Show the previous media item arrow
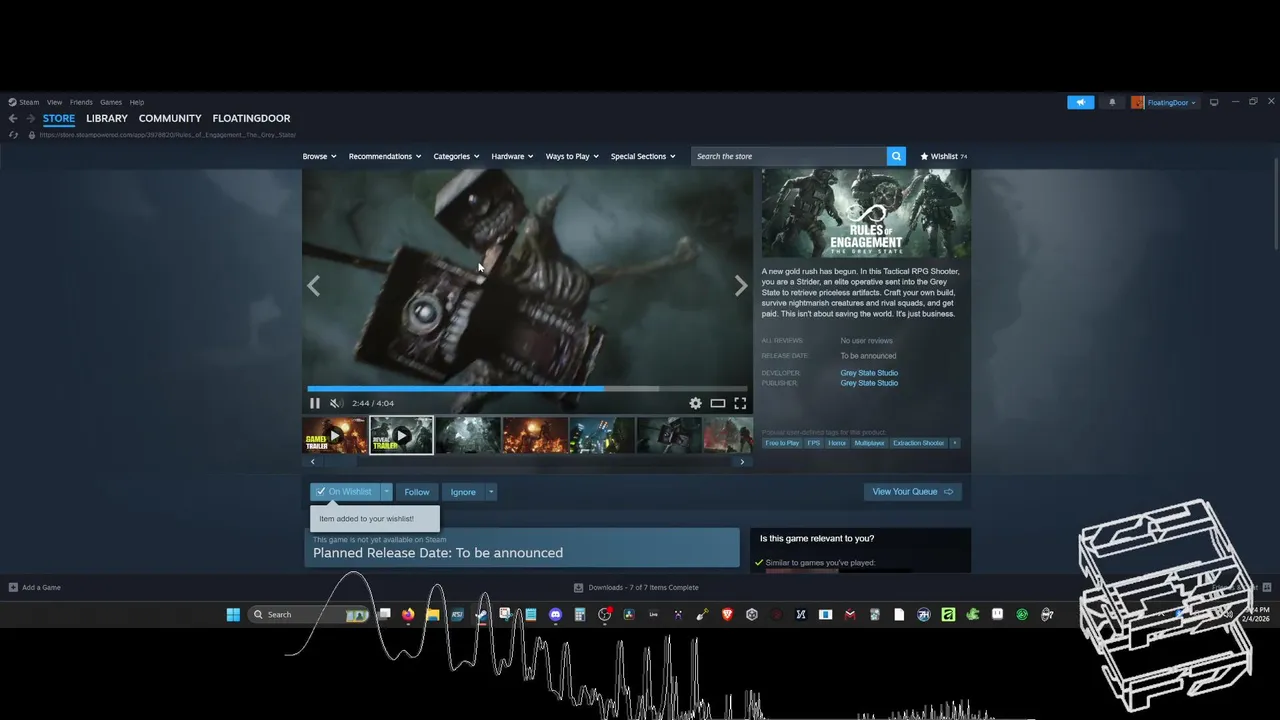The height and width of the screenshot is (720, 1280). [x=314, y=286]
